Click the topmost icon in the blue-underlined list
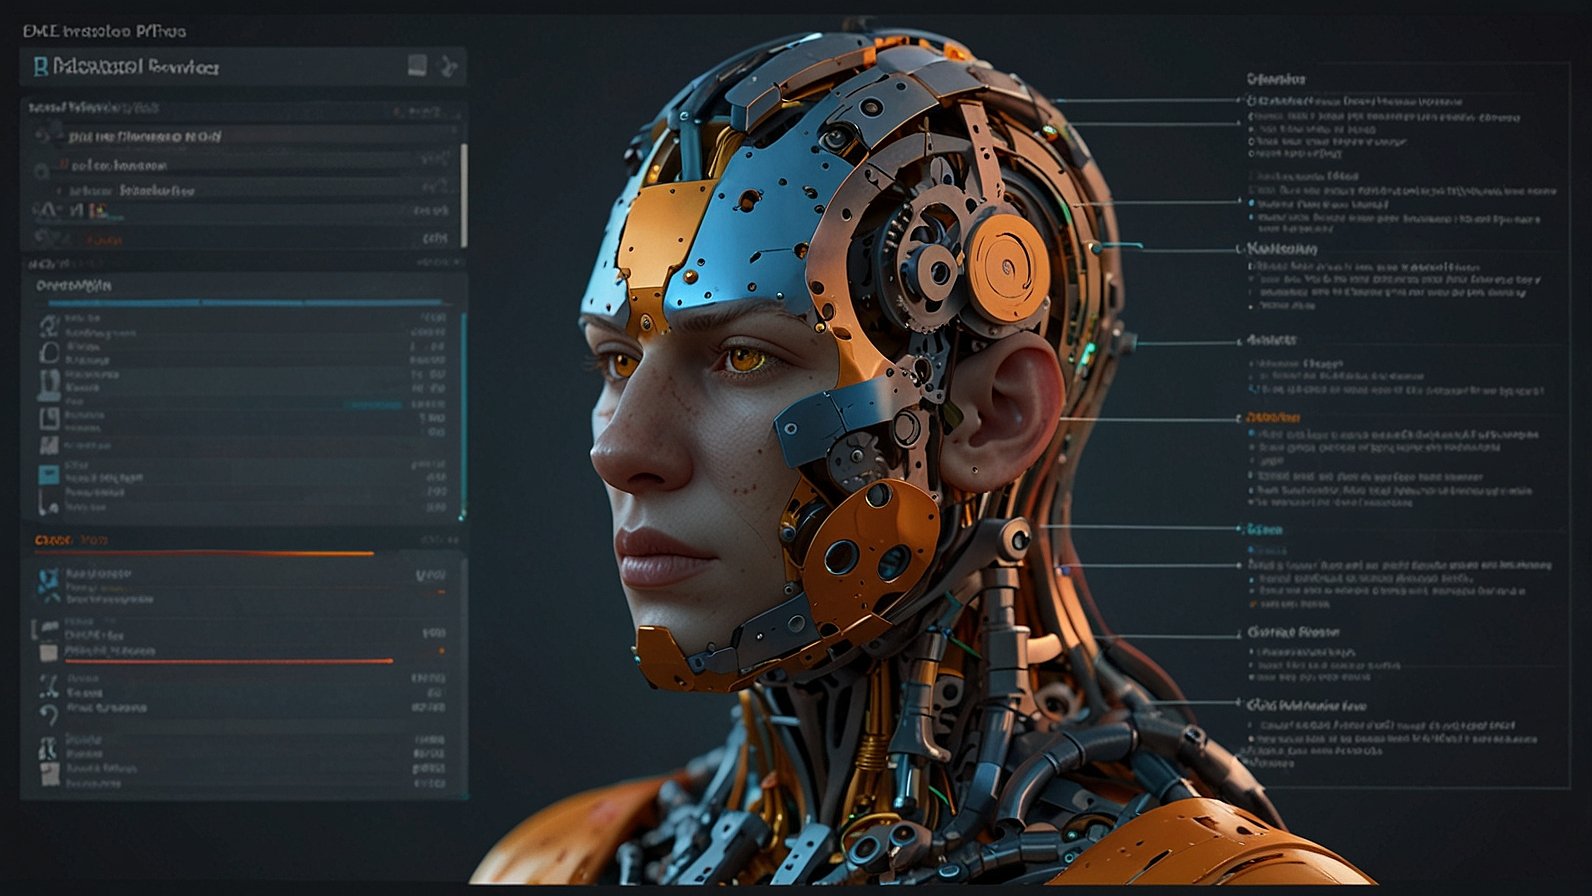 (x=48, y=325)
